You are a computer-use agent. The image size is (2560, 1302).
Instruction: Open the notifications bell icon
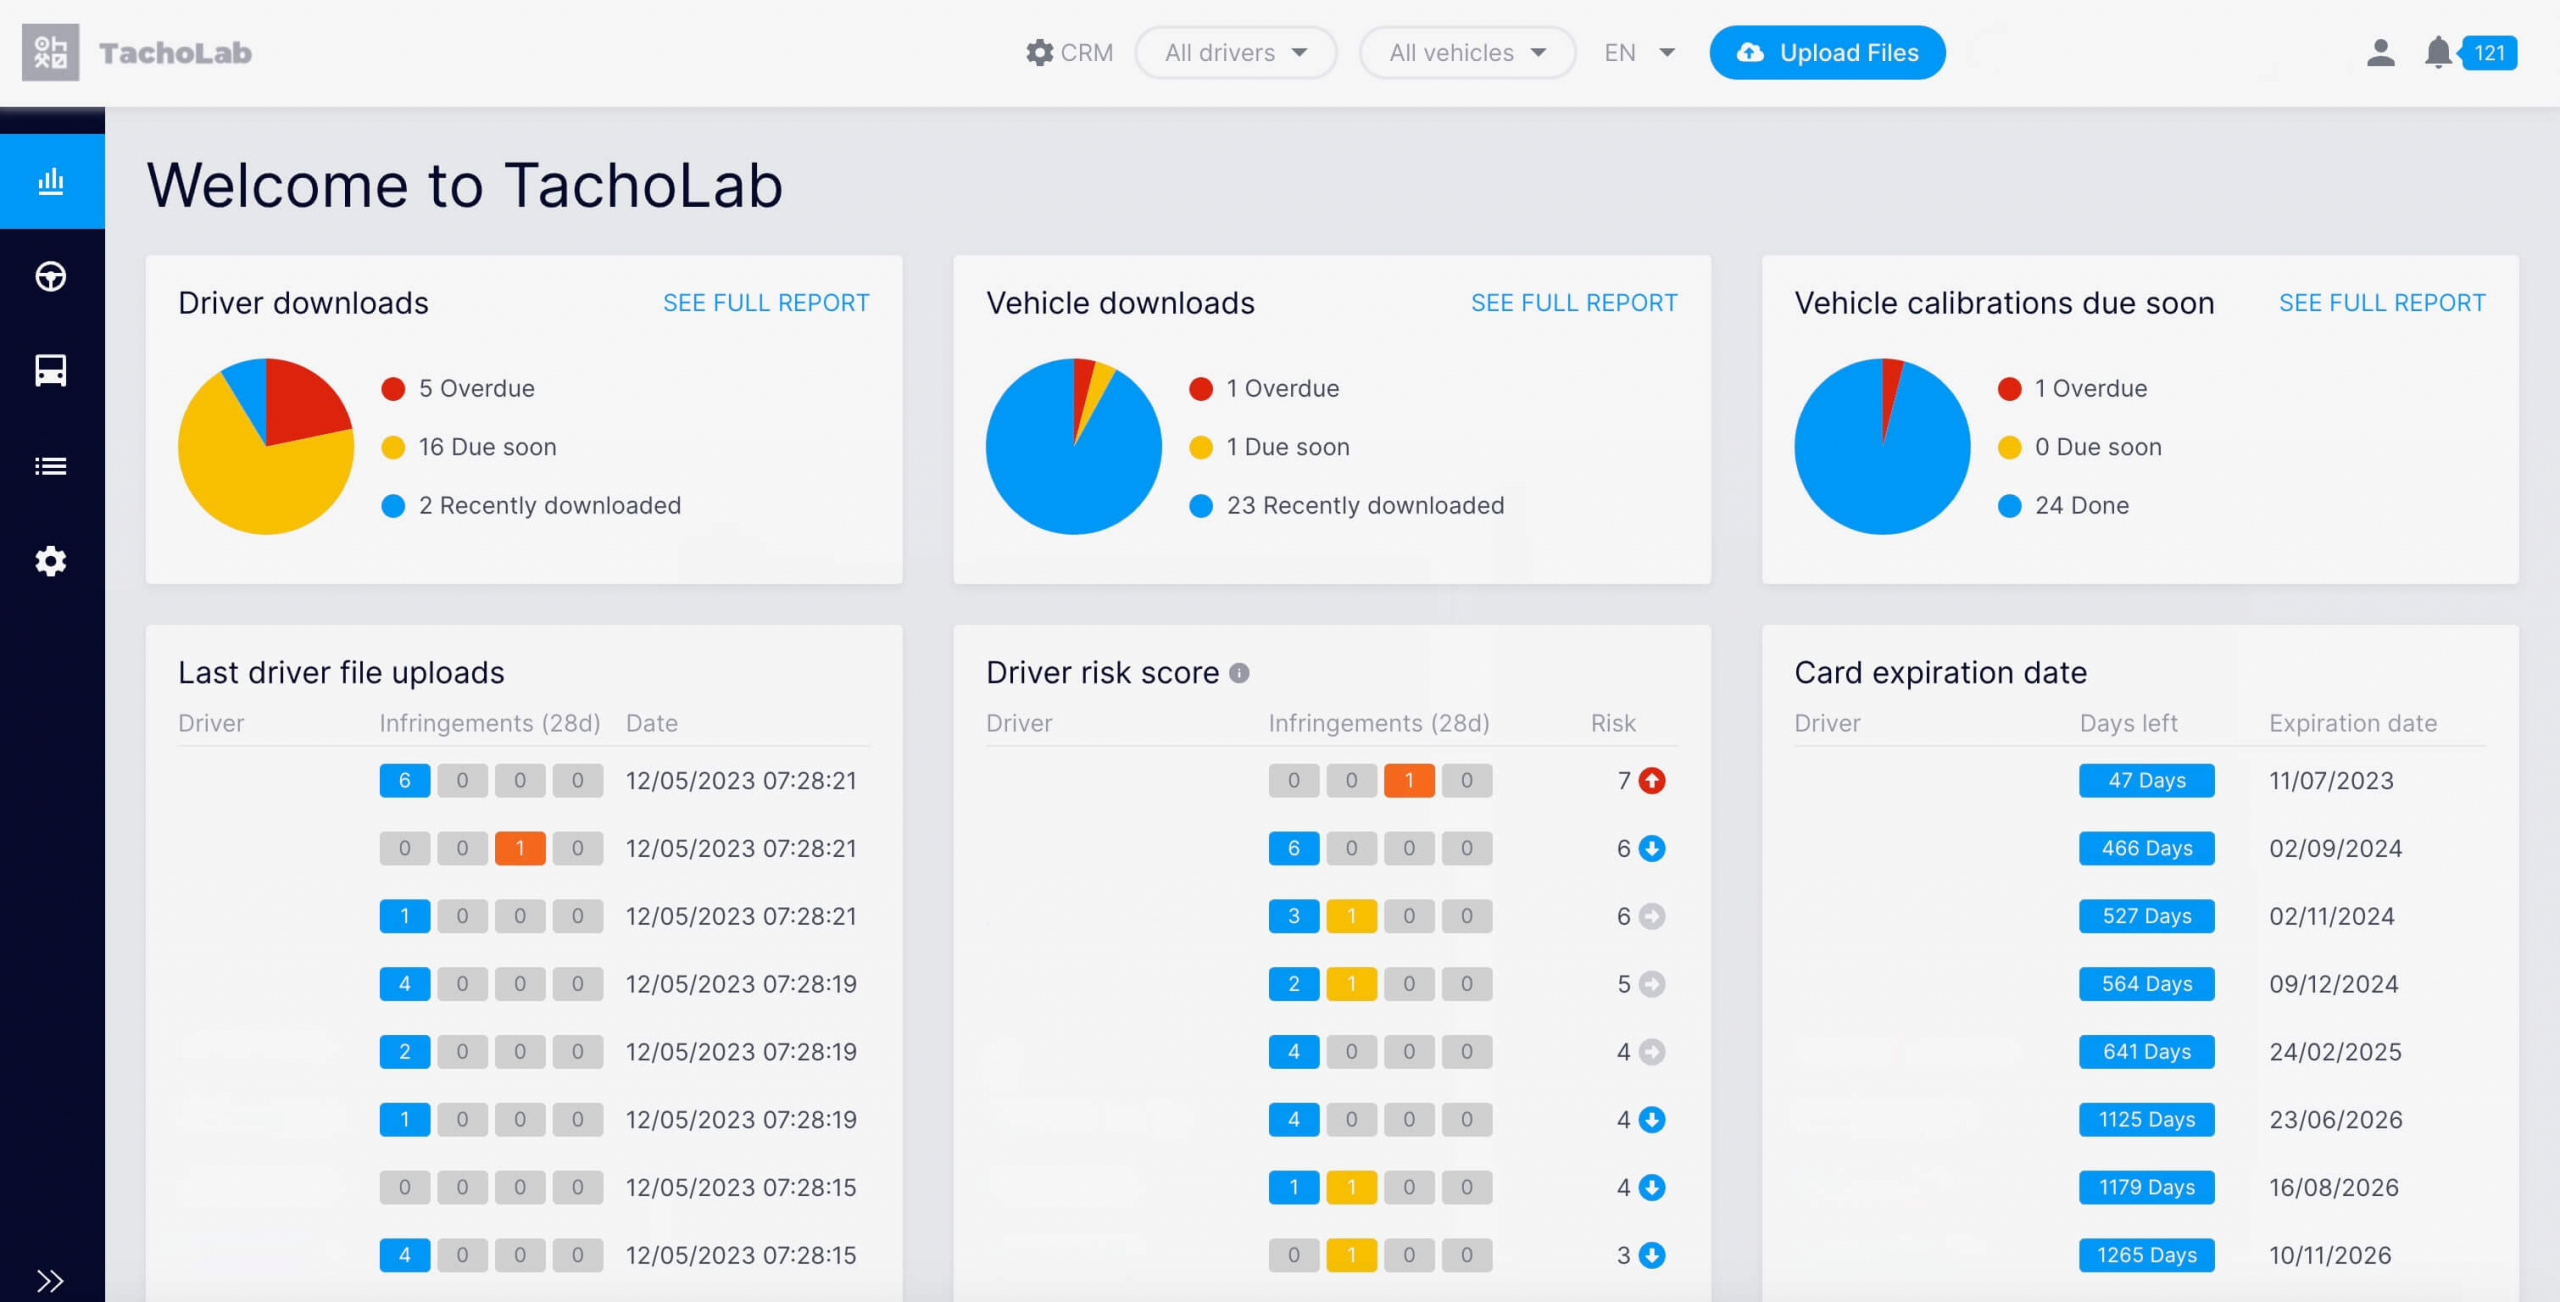tap(2438, 52)
